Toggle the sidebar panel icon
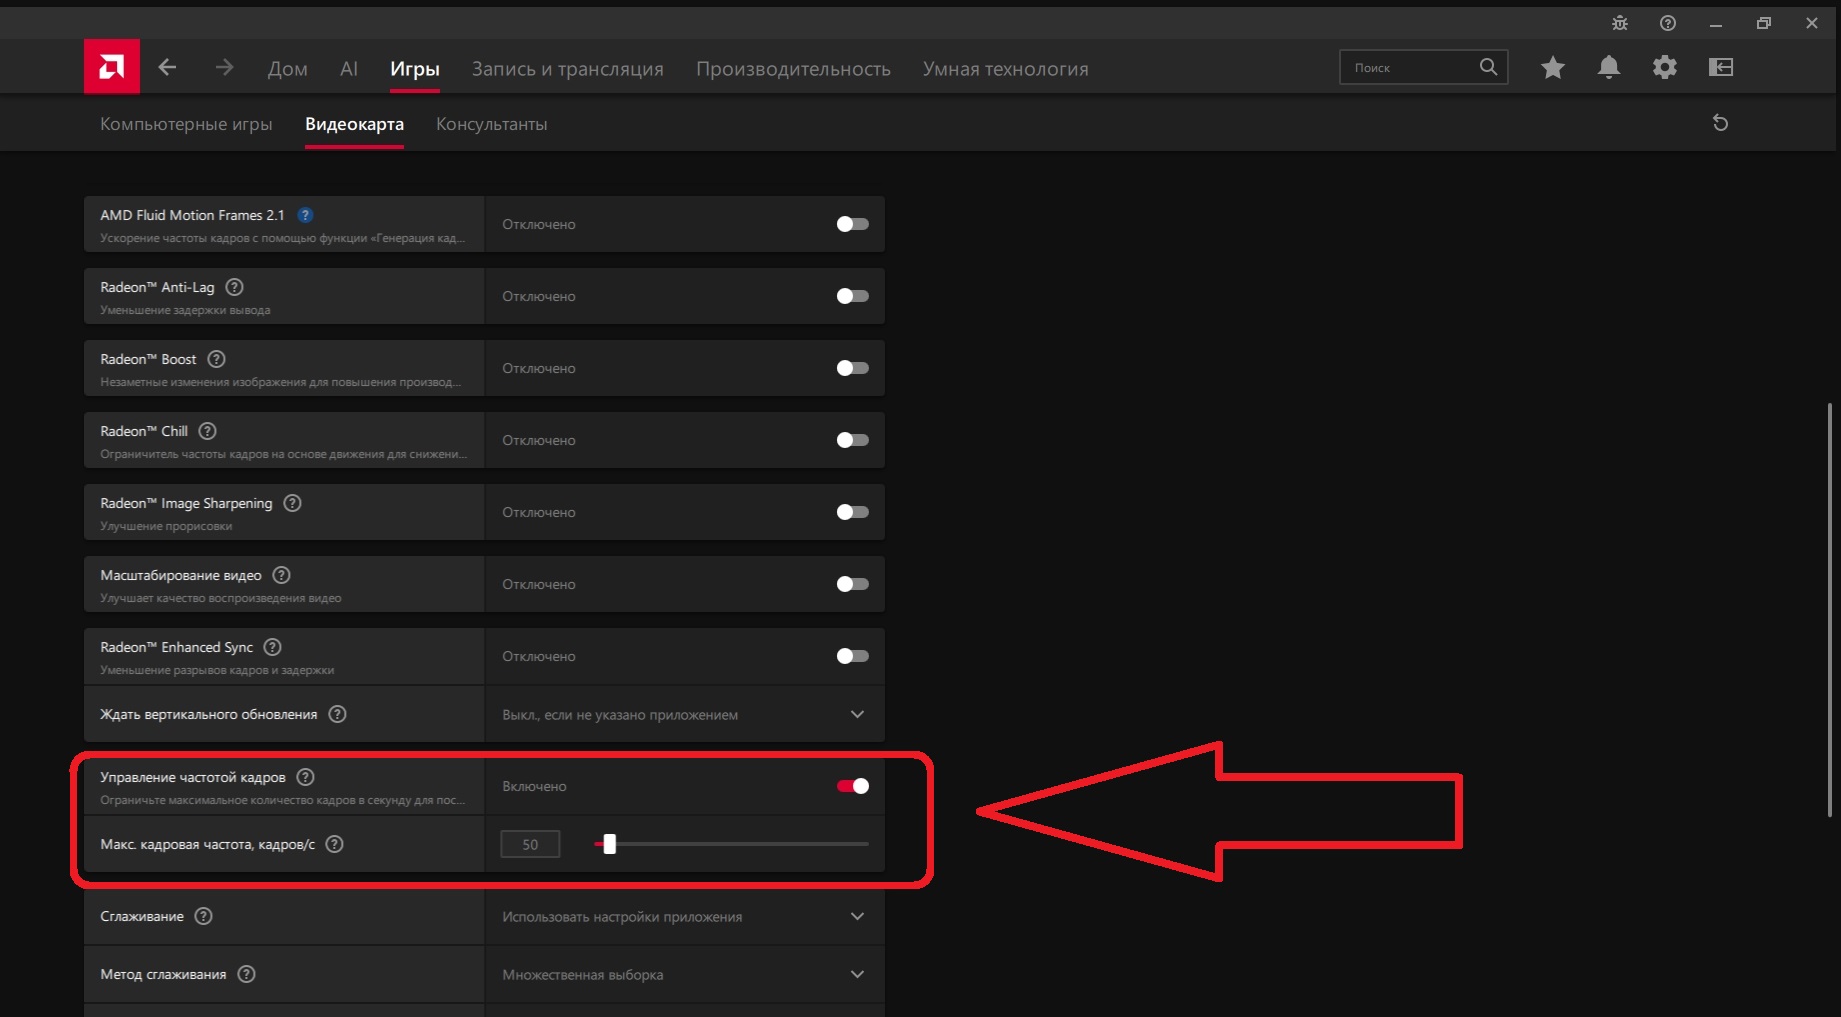The image size is (1841, 1017). tap(1721, 67)
